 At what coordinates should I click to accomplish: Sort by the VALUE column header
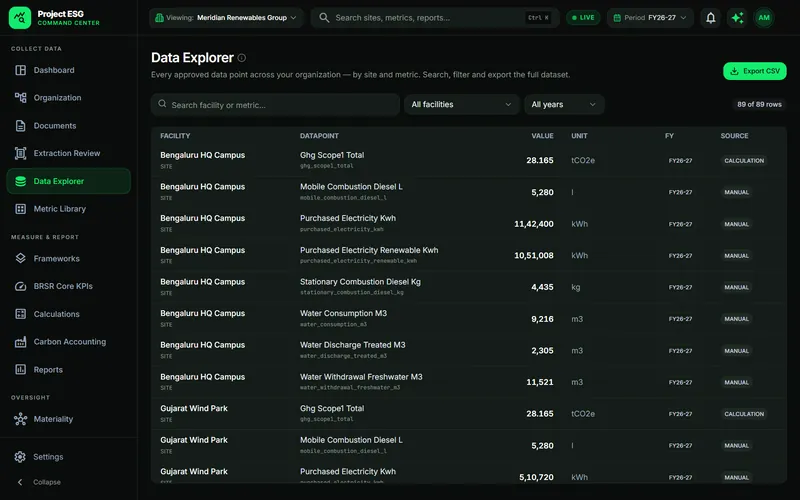point(542,136)
